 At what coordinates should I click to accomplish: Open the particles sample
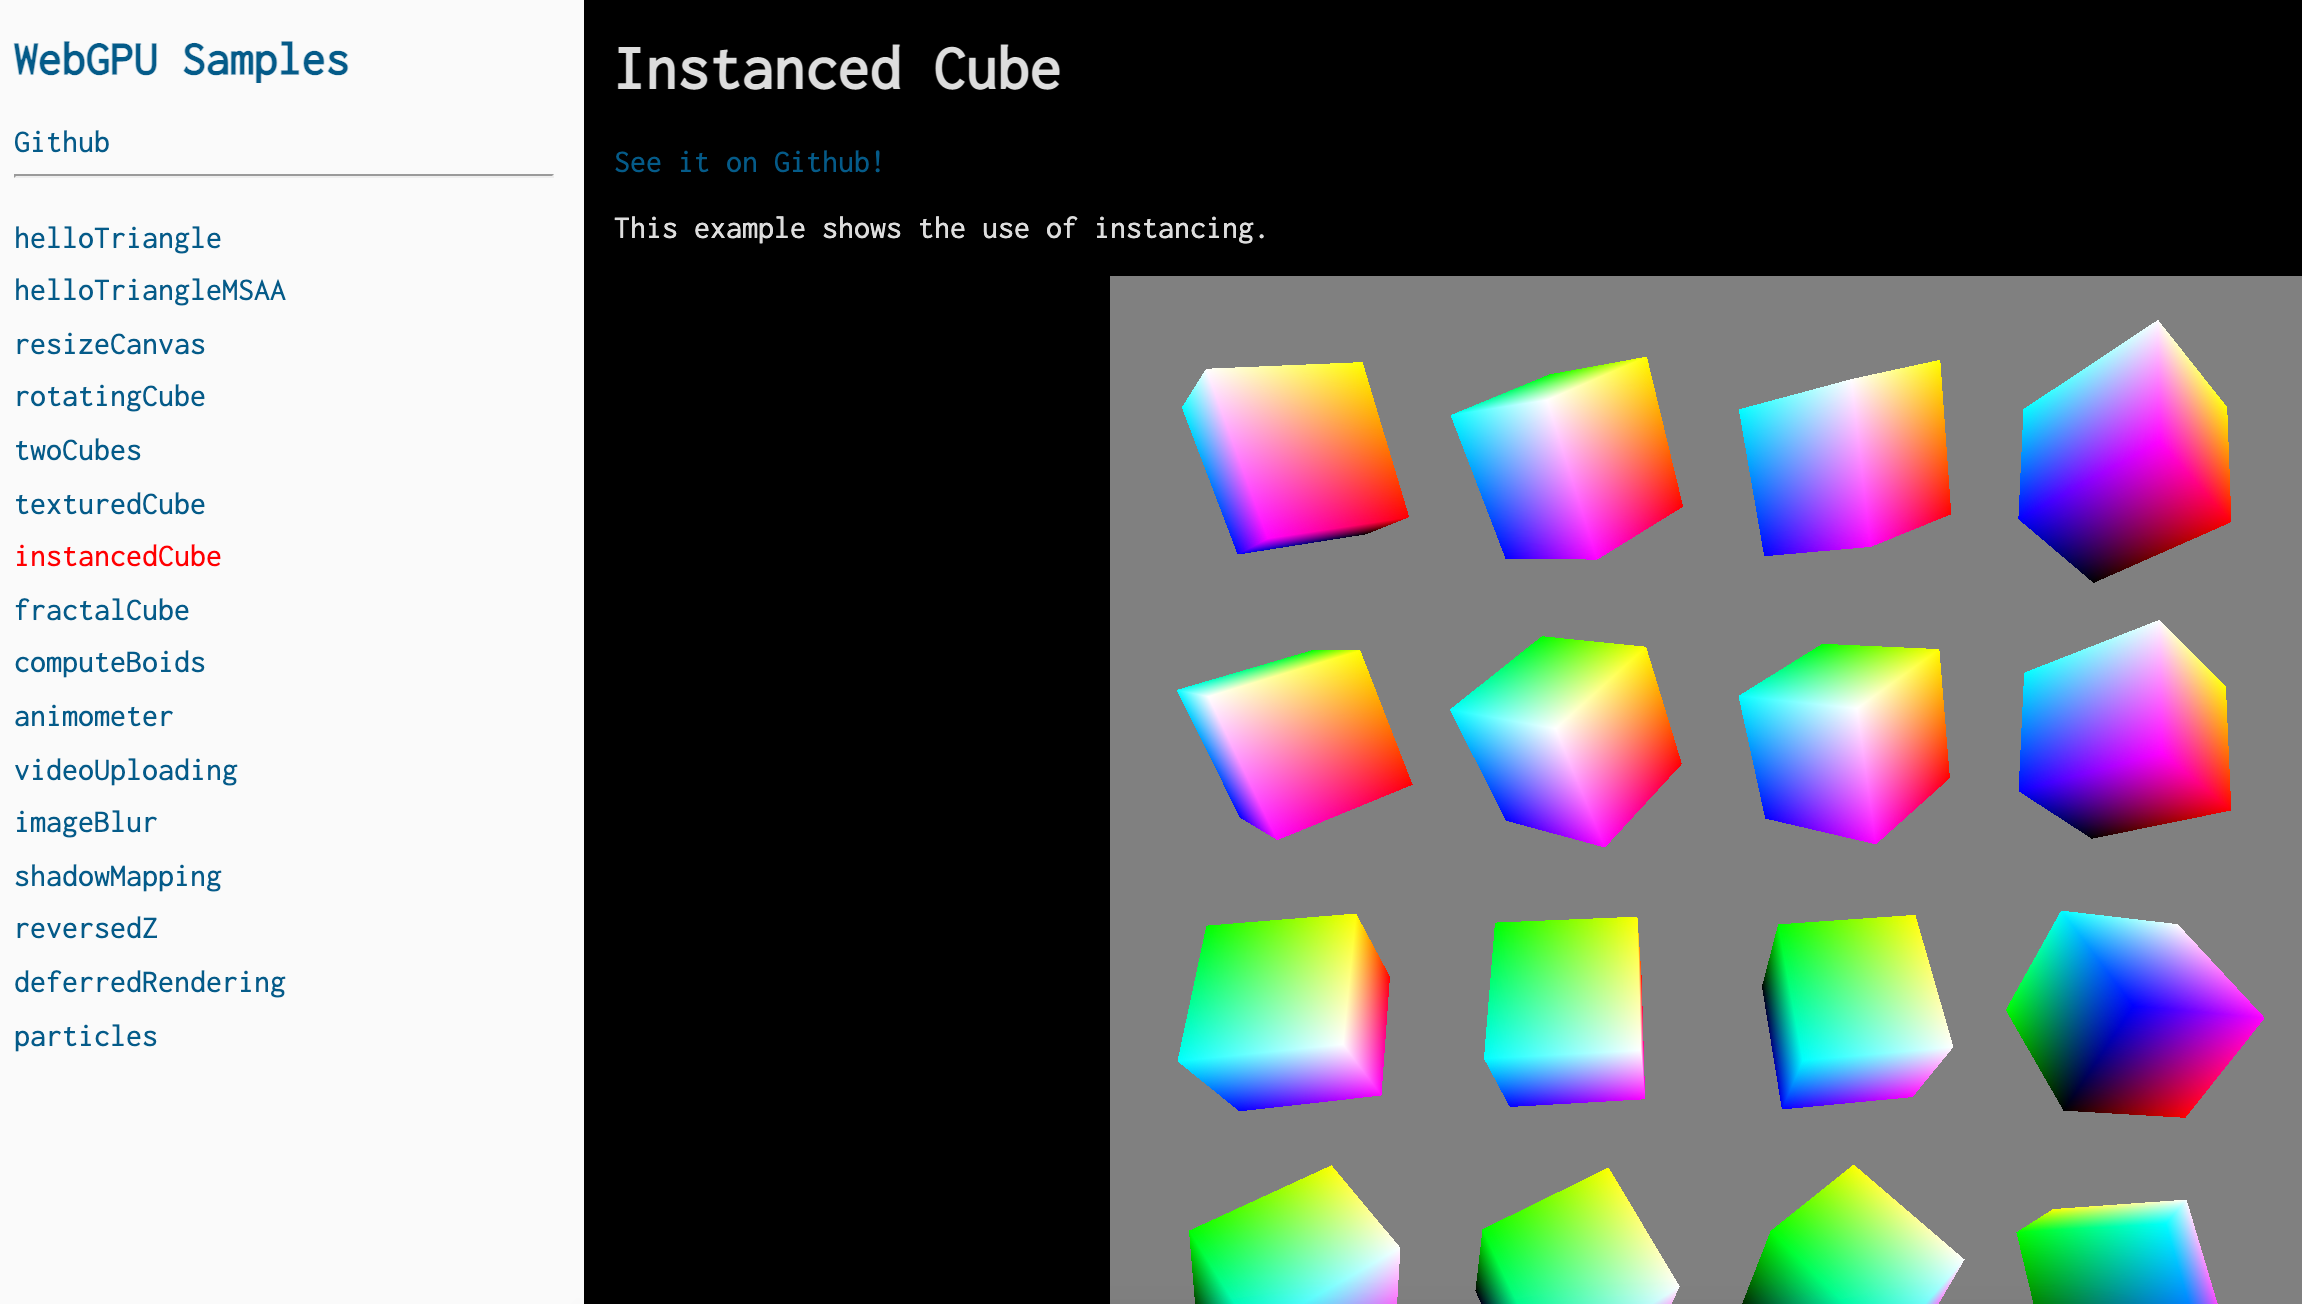[86, 1036]
